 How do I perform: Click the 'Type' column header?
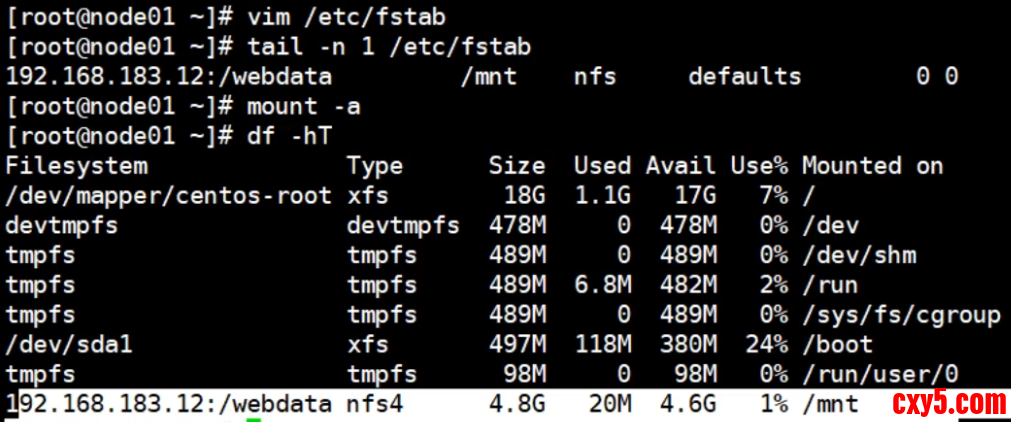pyautogui.click(x=375, y=165)
